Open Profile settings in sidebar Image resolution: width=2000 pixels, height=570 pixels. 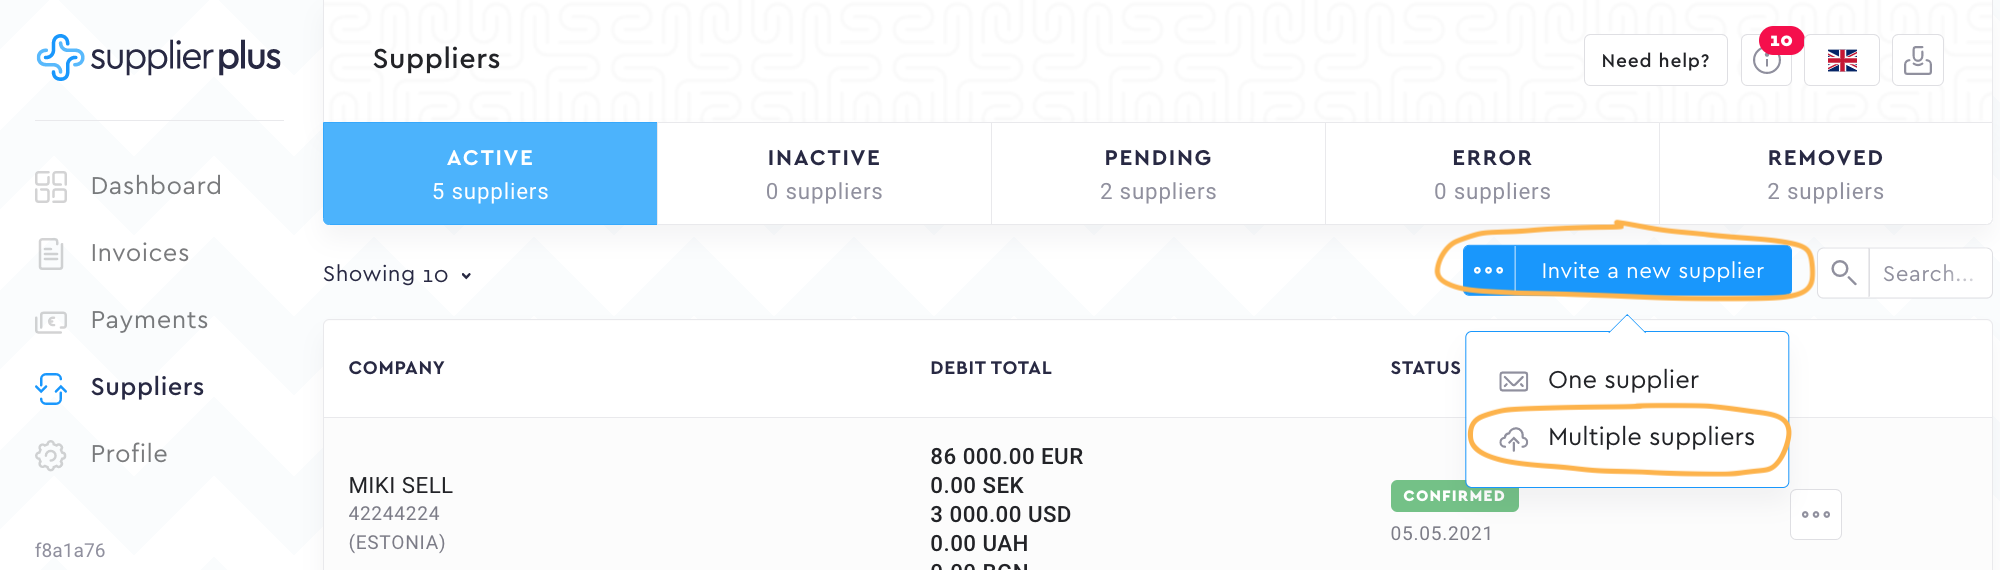pyautogui.click(x=128, y=454)
